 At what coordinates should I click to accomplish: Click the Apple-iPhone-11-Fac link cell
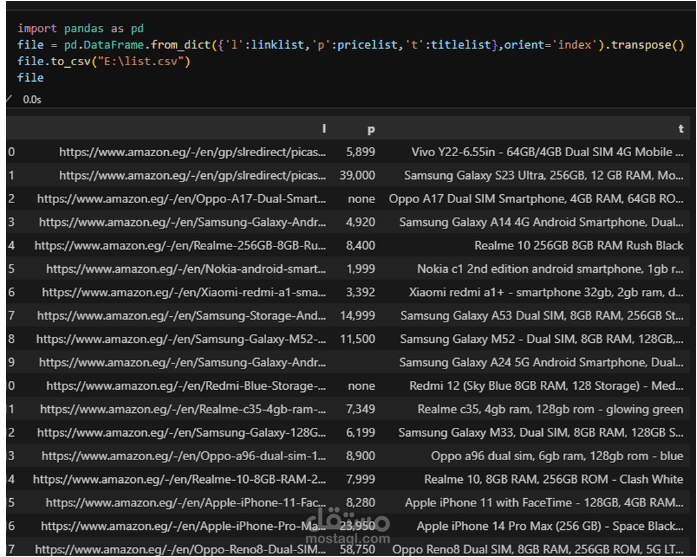click(186, 502)
